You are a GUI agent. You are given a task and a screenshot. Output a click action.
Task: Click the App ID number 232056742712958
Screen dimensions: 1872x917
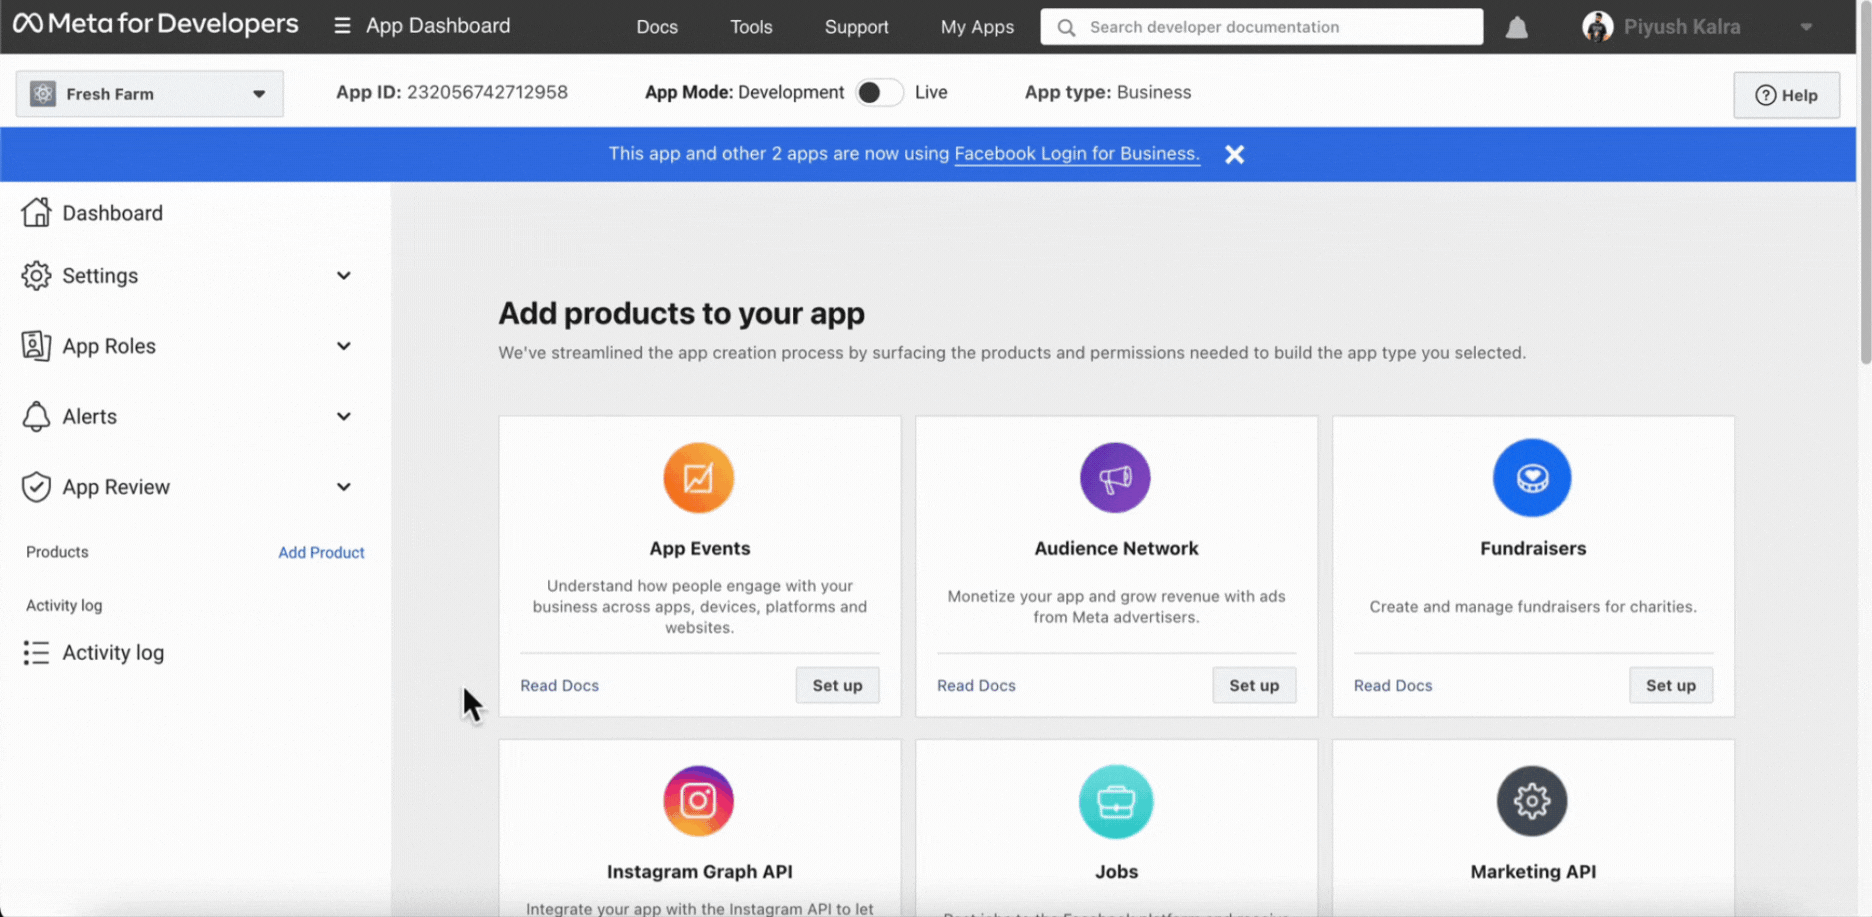point(487,92)
